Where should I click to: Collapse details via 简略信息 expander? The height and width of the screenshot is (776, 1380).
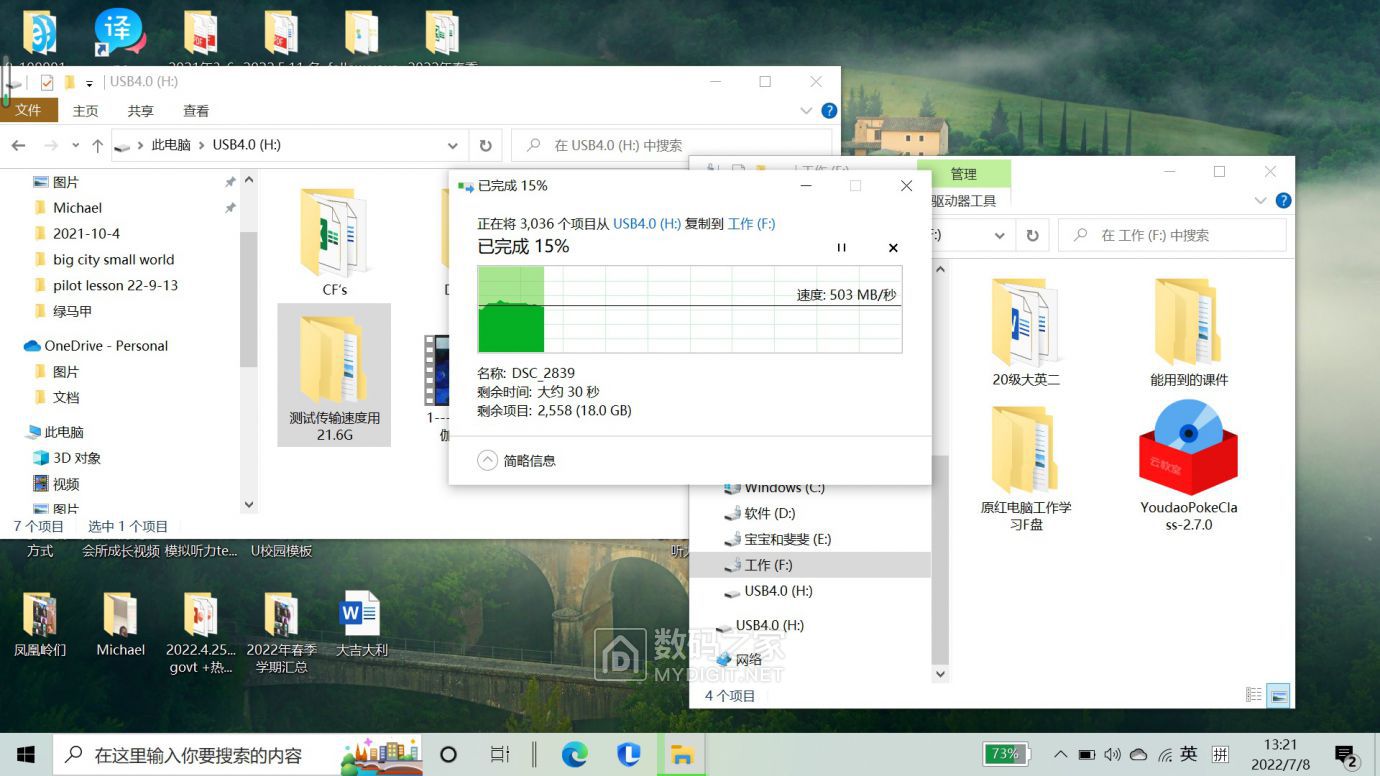coord(488,460)
